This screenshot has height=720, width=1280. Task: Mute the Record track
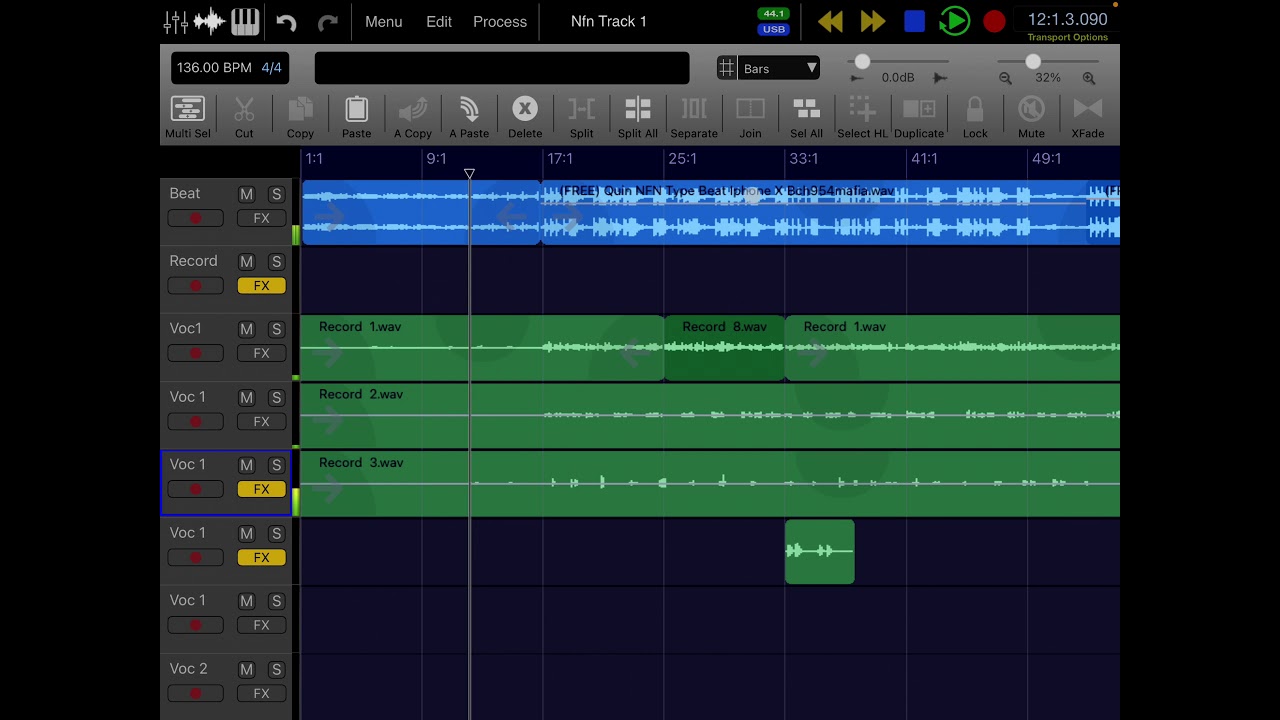click(x=246, y=262)
